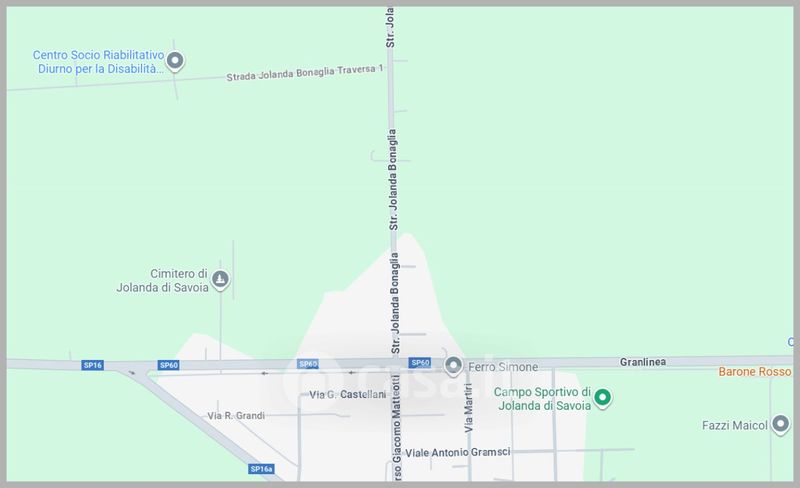The height and width of the screenshot is (488, 800).
Task: Select the SP60 shield near Ferro Simone
Action: [420, 362]
